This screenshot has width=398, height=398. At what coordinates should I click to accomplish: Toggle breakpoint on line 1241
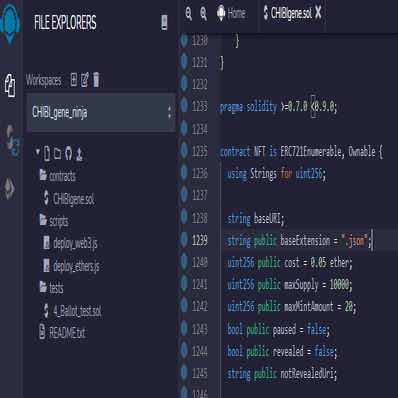184,284
